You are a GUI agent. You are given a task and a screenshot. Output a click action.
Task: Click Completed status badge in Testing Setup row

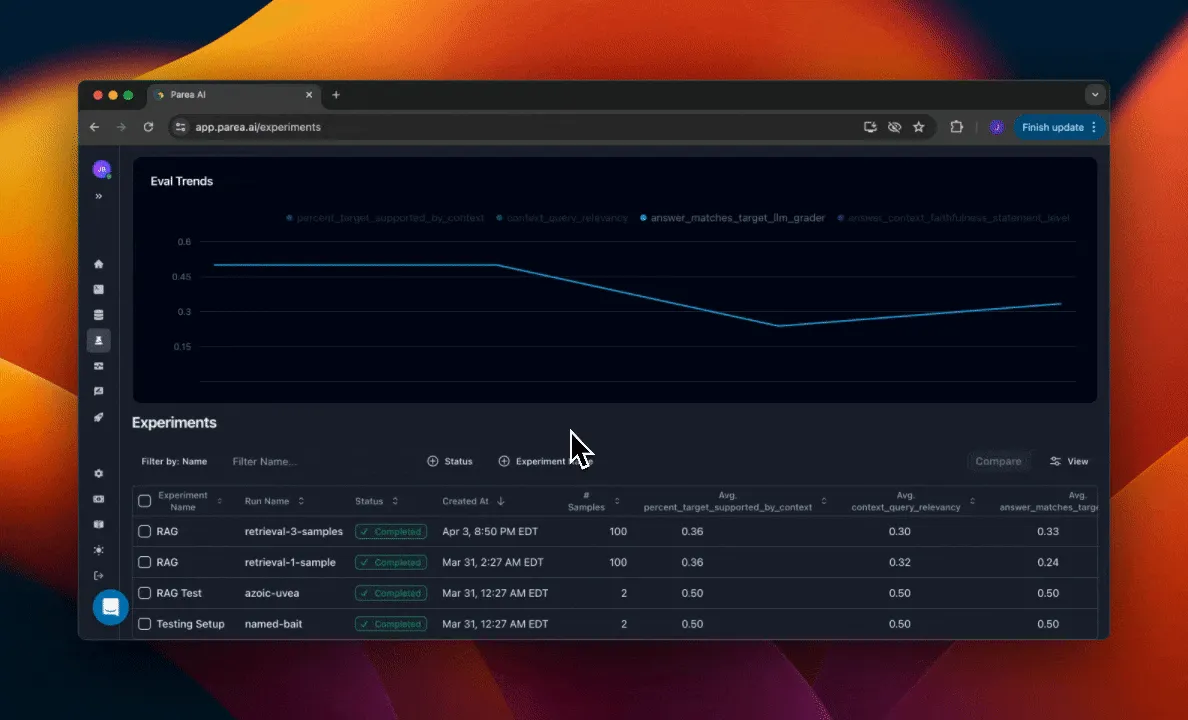pos(391,624)
